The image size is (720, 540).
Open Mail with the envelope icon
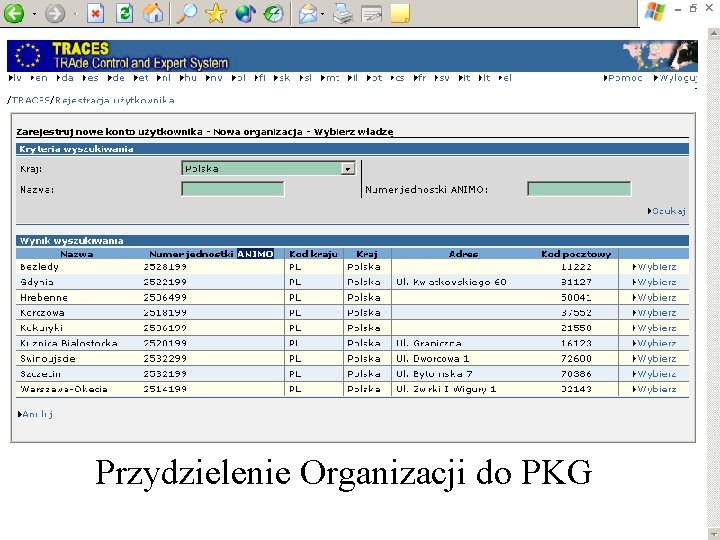coord(308,13)
